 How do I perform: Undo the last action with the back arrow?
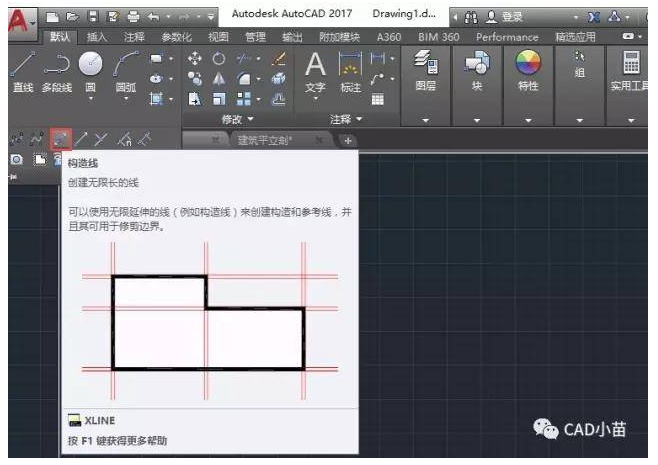click(154, 17)
